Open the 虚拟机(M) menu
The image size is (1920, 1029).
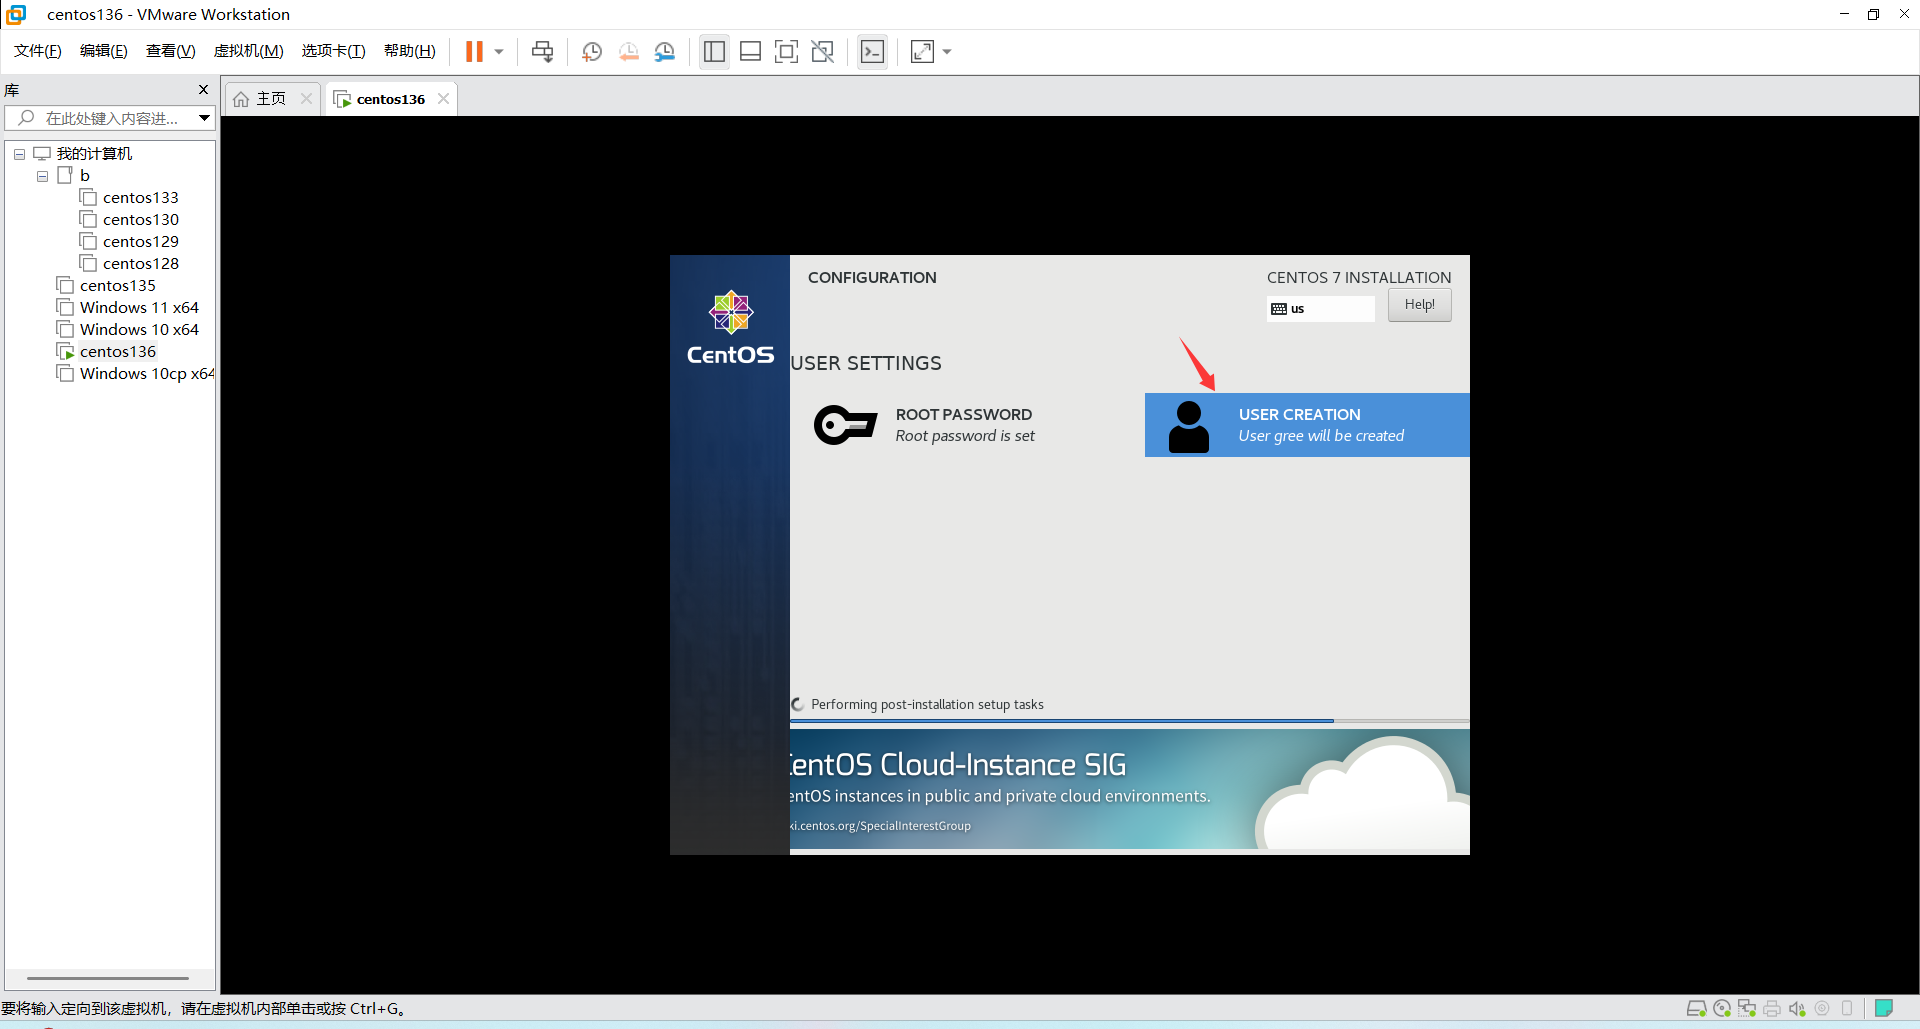coord(249,51)
